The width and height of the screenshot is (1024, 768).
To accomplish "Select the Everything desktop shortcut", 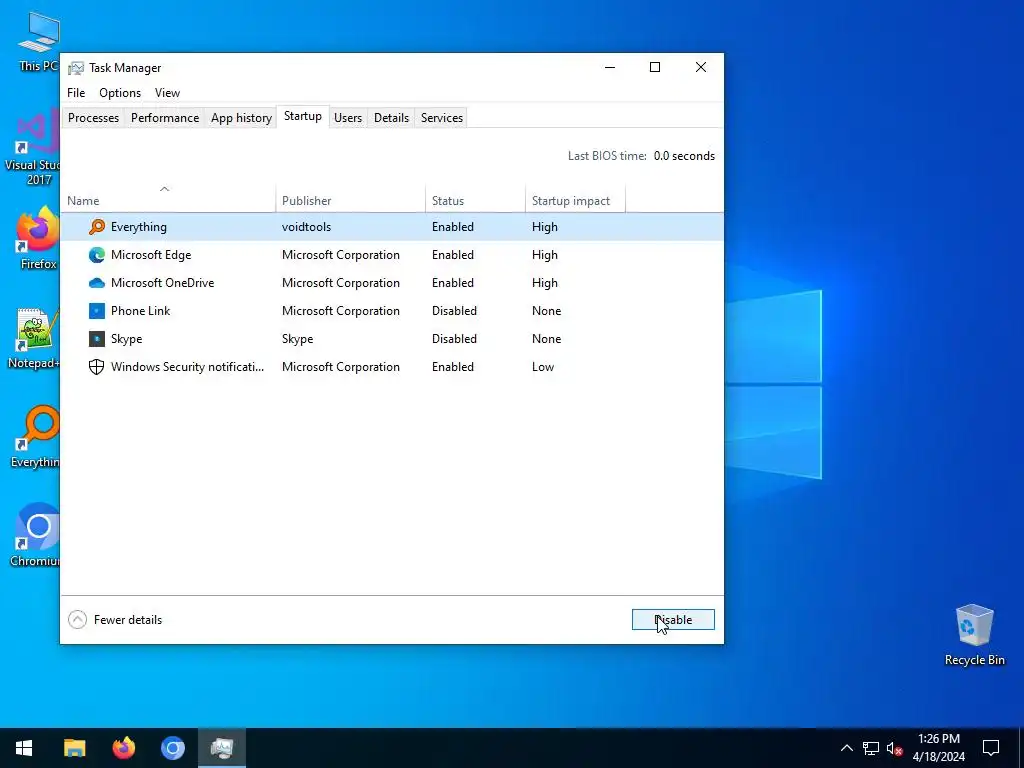I will [37, 437].
